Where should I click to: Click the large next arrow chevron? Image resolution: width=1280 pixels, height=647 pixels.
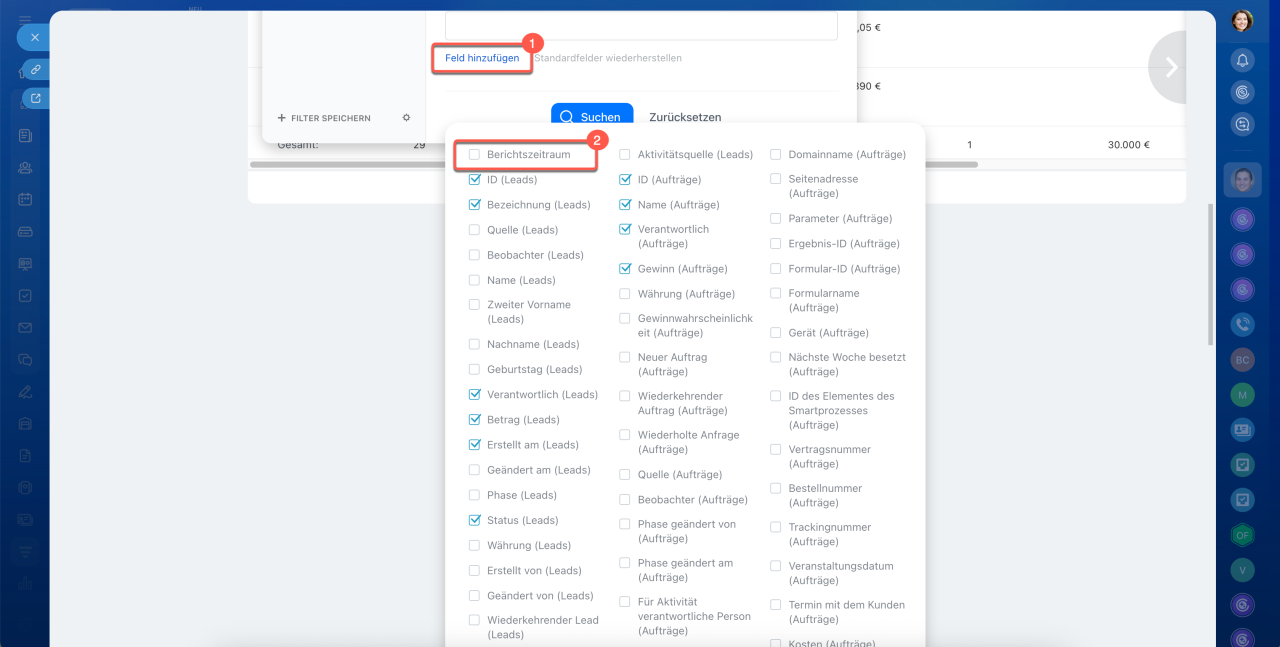point(1171,67)
